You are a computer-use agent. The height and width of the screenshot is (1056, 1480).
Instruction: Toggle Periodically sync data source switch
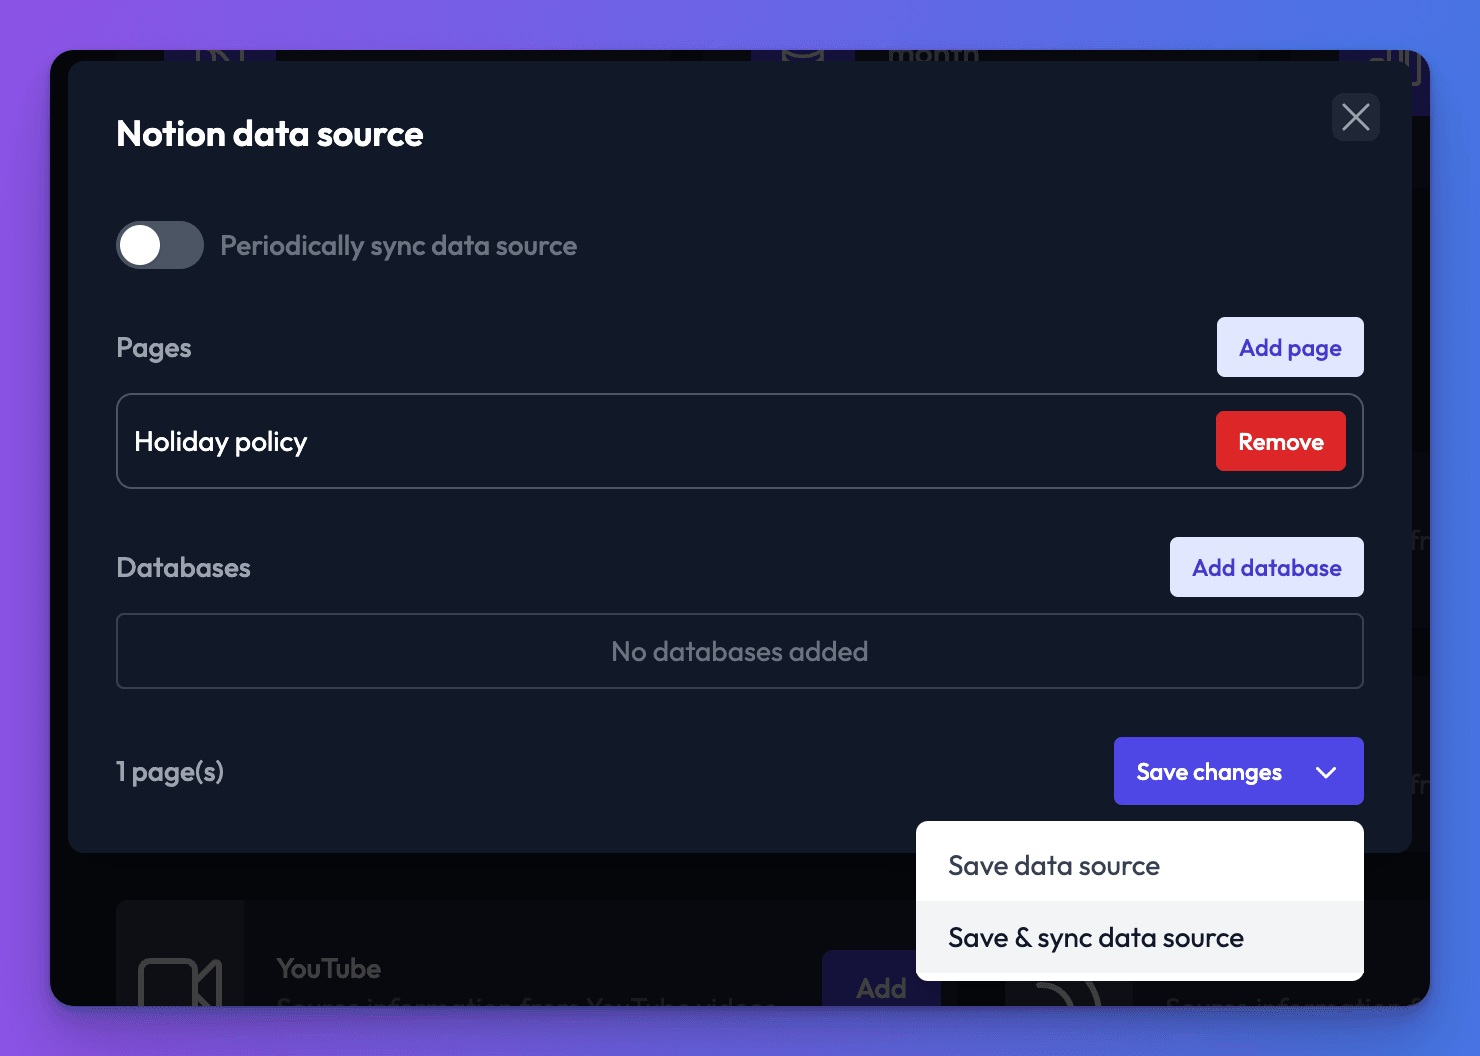[x=160, y=245]
